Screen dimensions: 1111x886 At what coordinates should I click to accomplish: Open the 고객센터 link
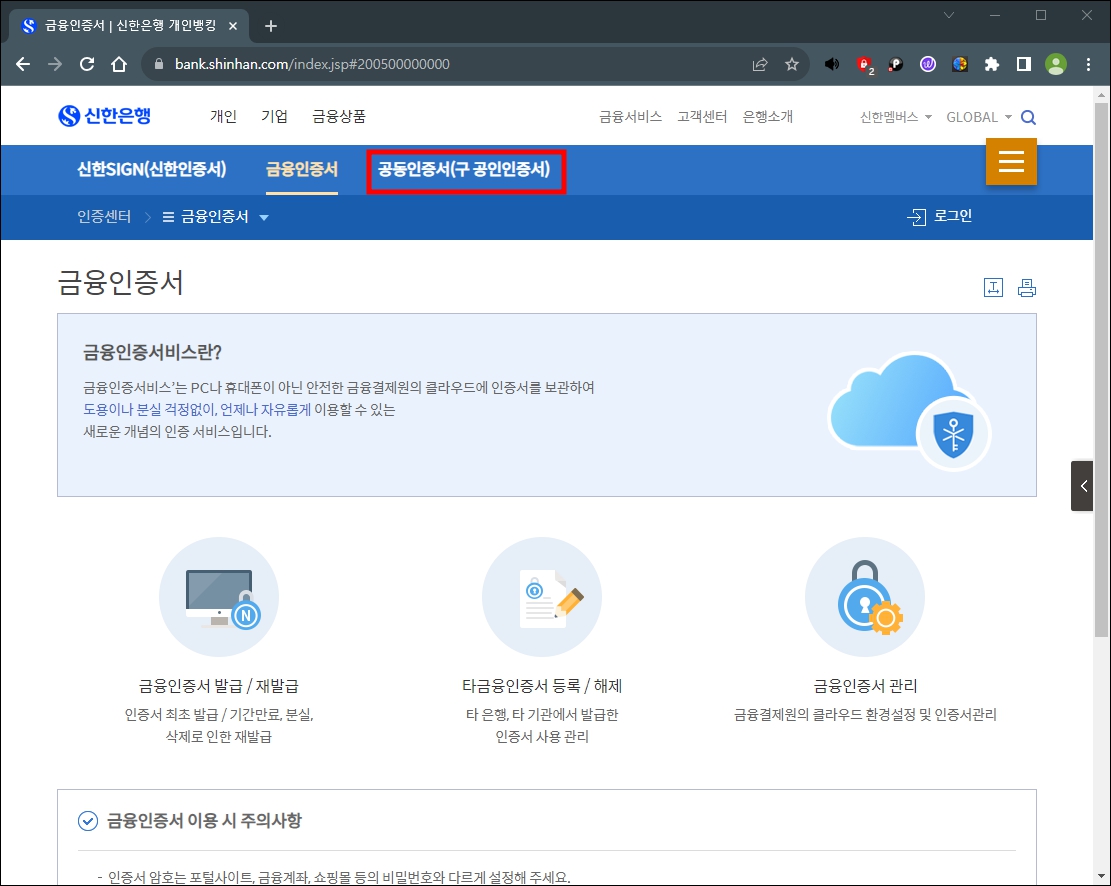pos(702,116)
